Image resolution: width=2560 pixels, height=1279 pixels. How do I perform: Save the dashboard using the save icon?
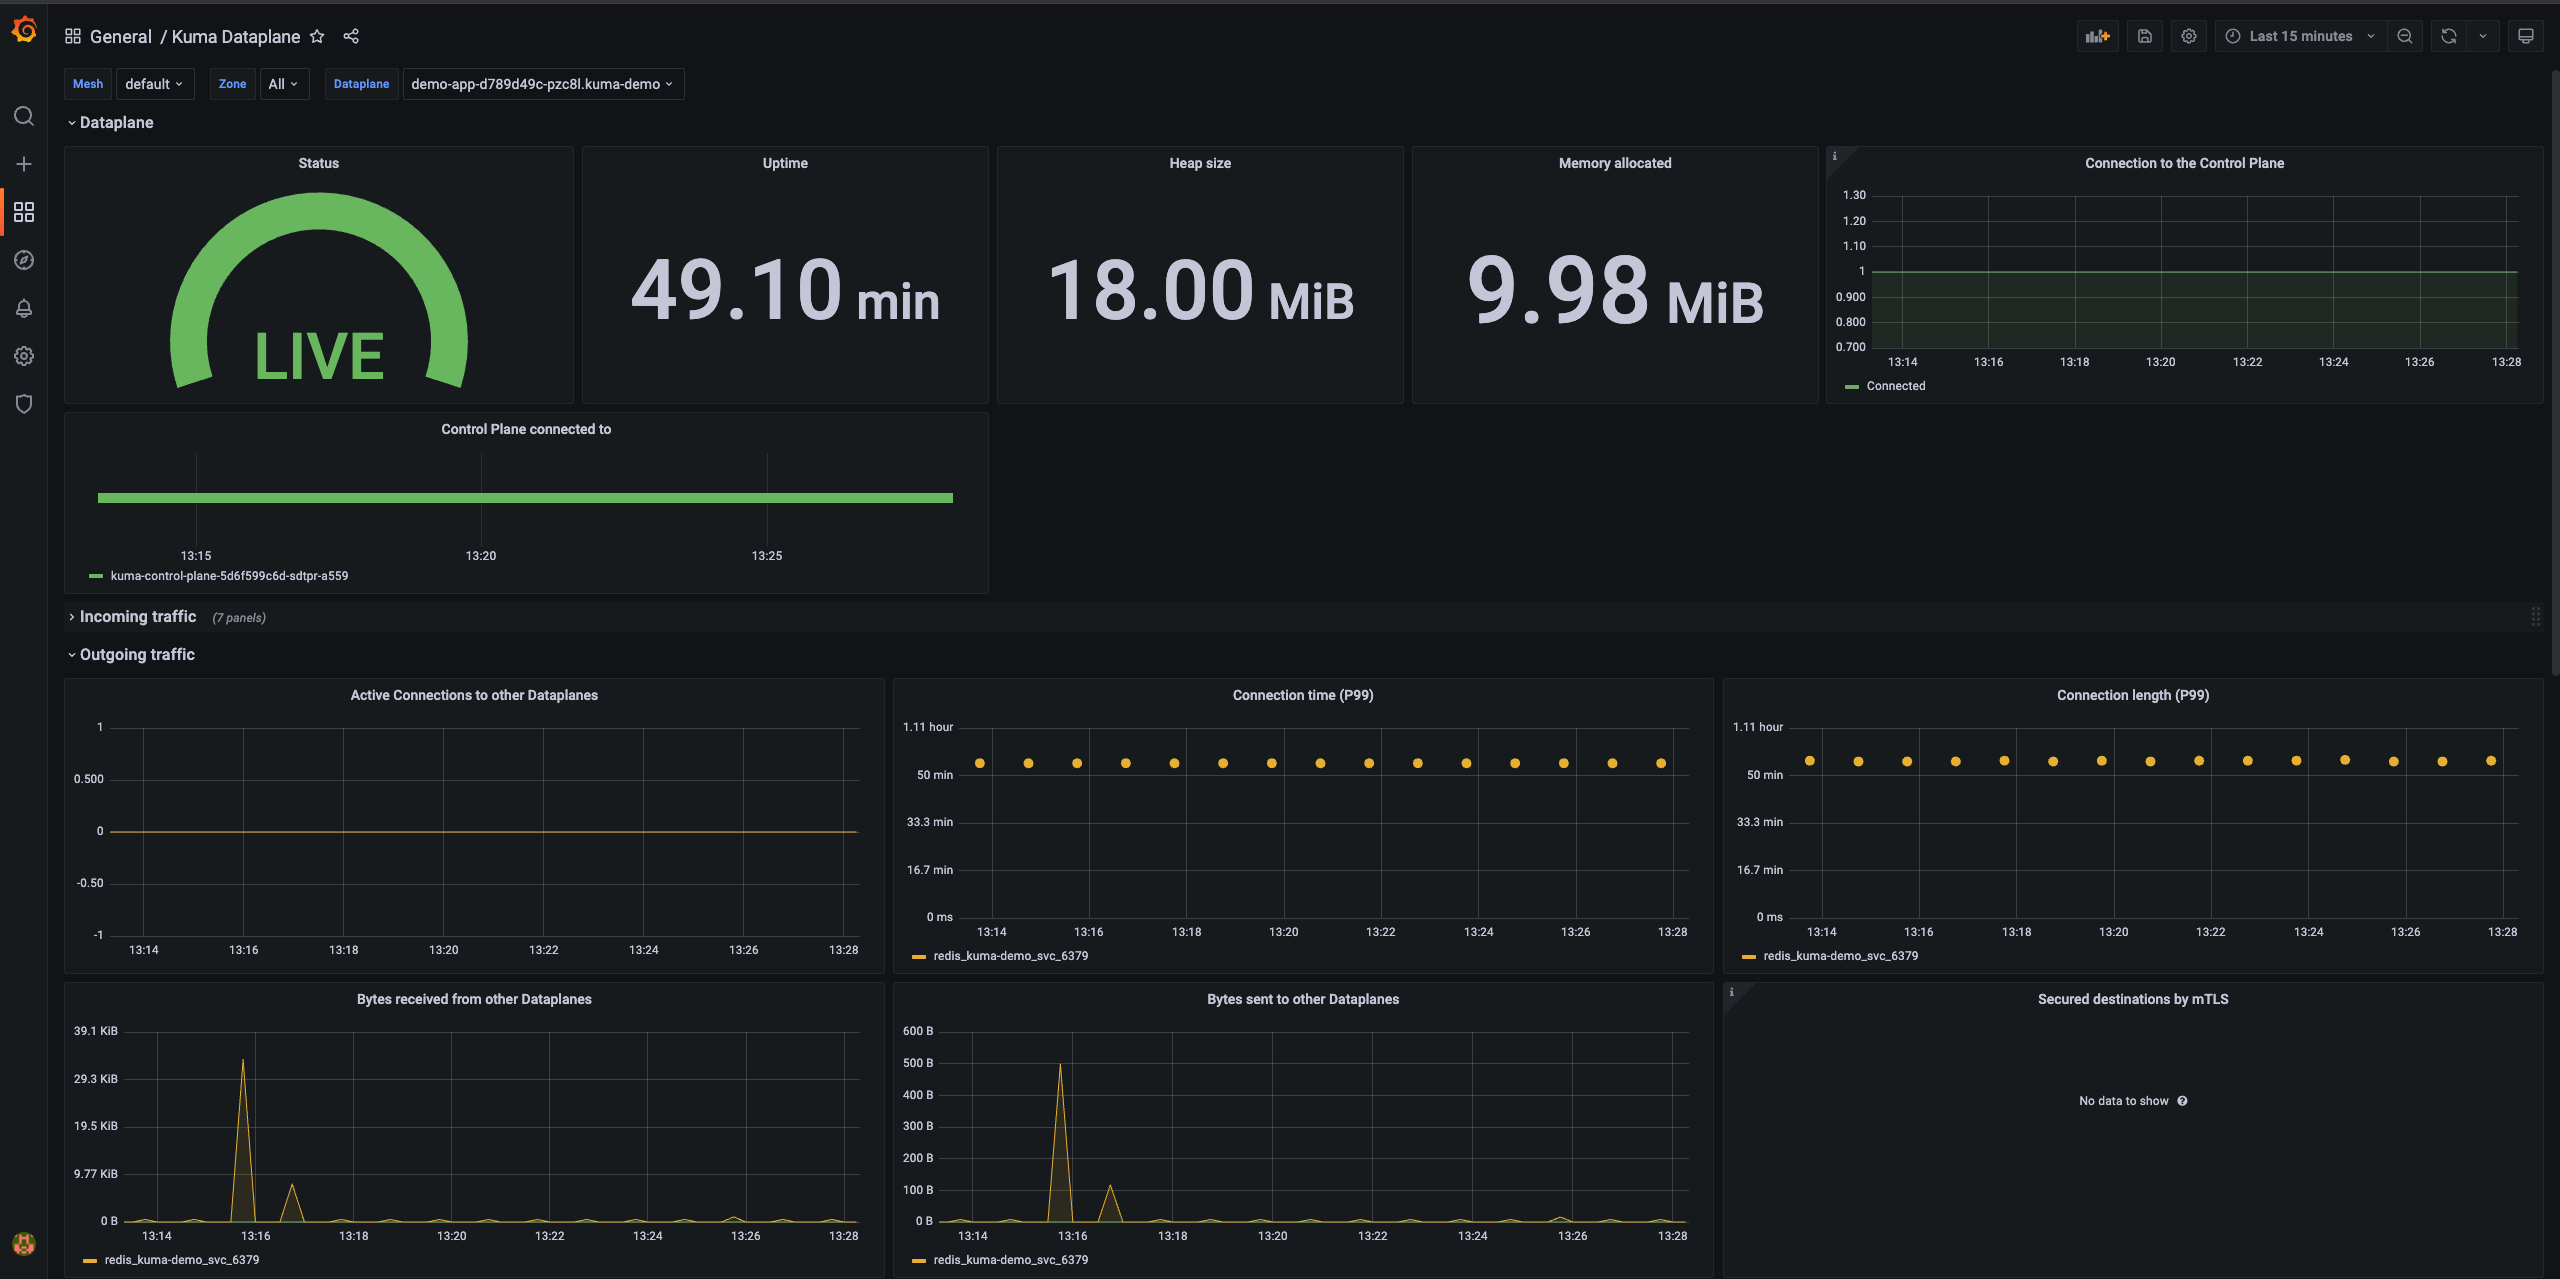[x=2144, y=35]
